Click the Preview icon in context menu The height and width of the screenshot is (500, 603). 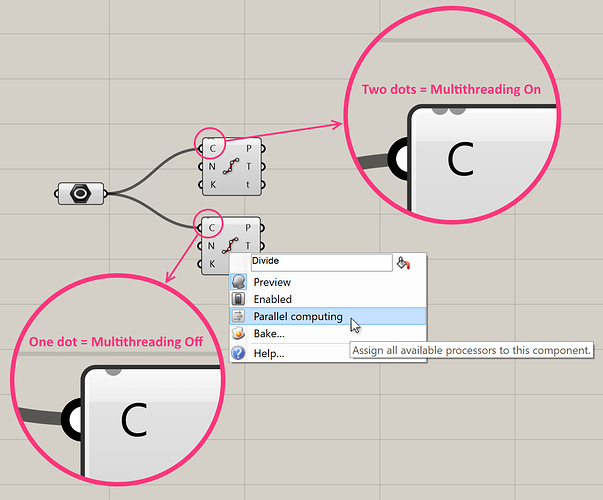(239, 282)
